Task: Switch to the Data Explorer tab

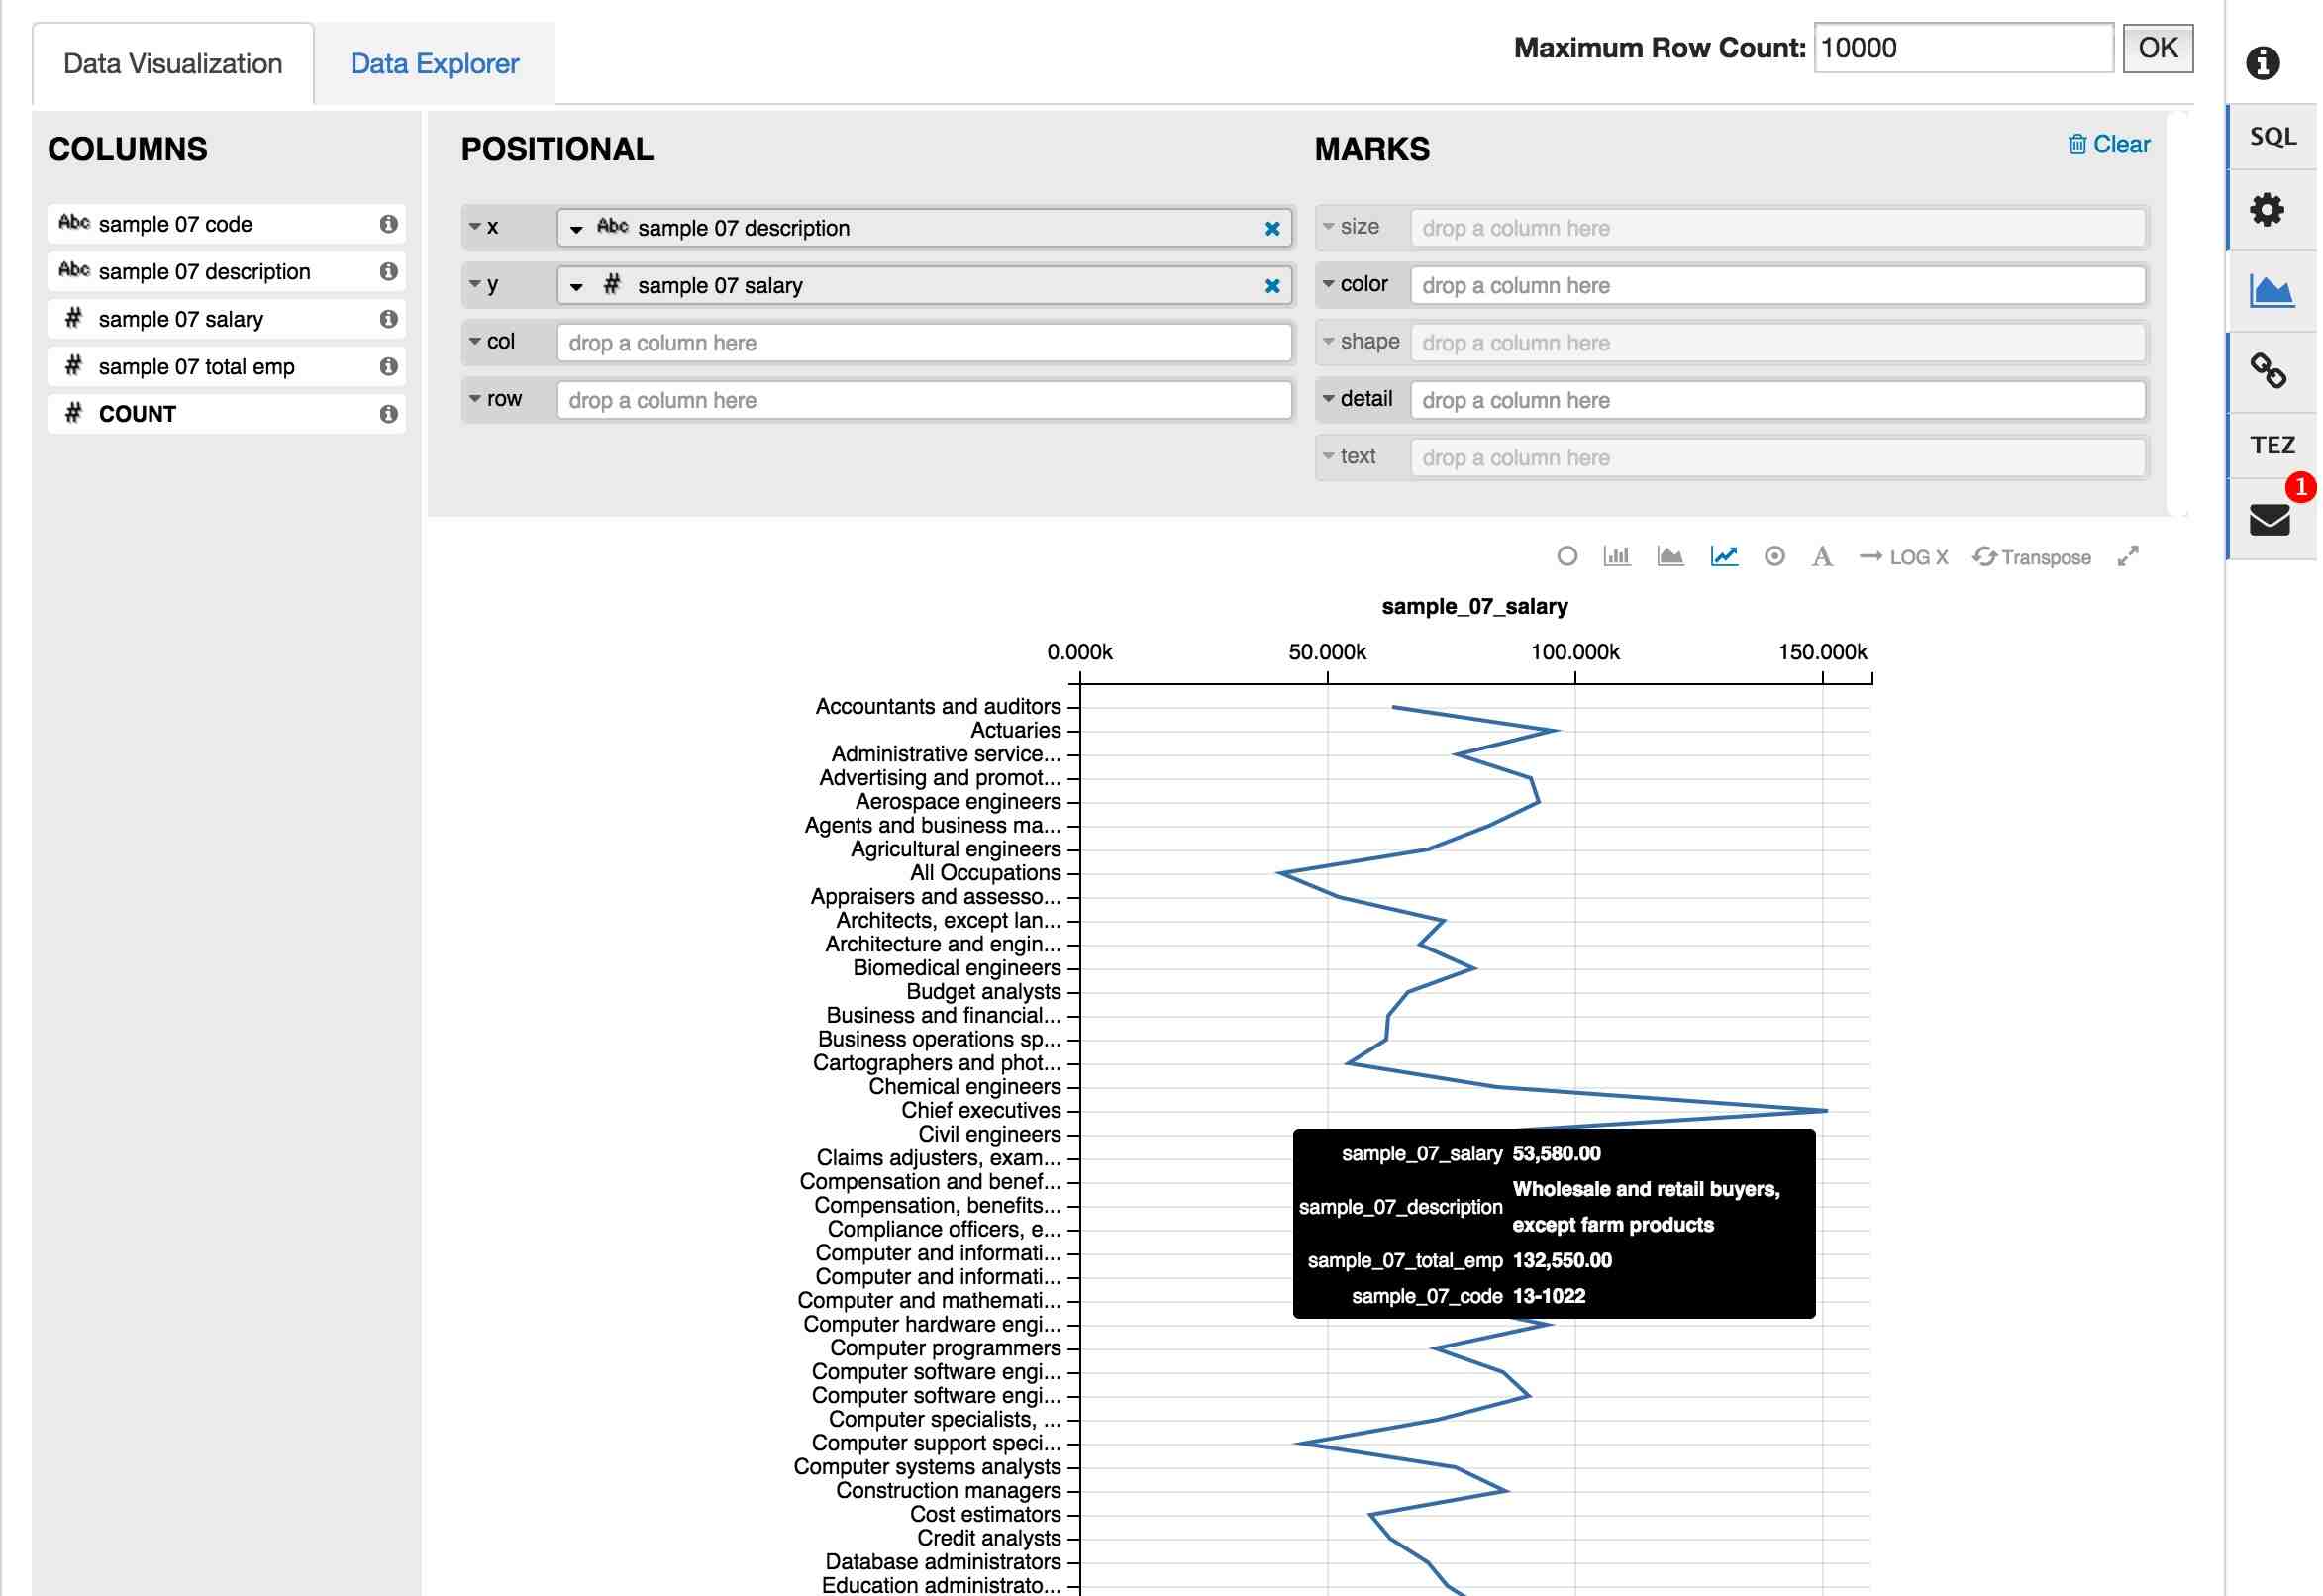Action: pos(433,63)
